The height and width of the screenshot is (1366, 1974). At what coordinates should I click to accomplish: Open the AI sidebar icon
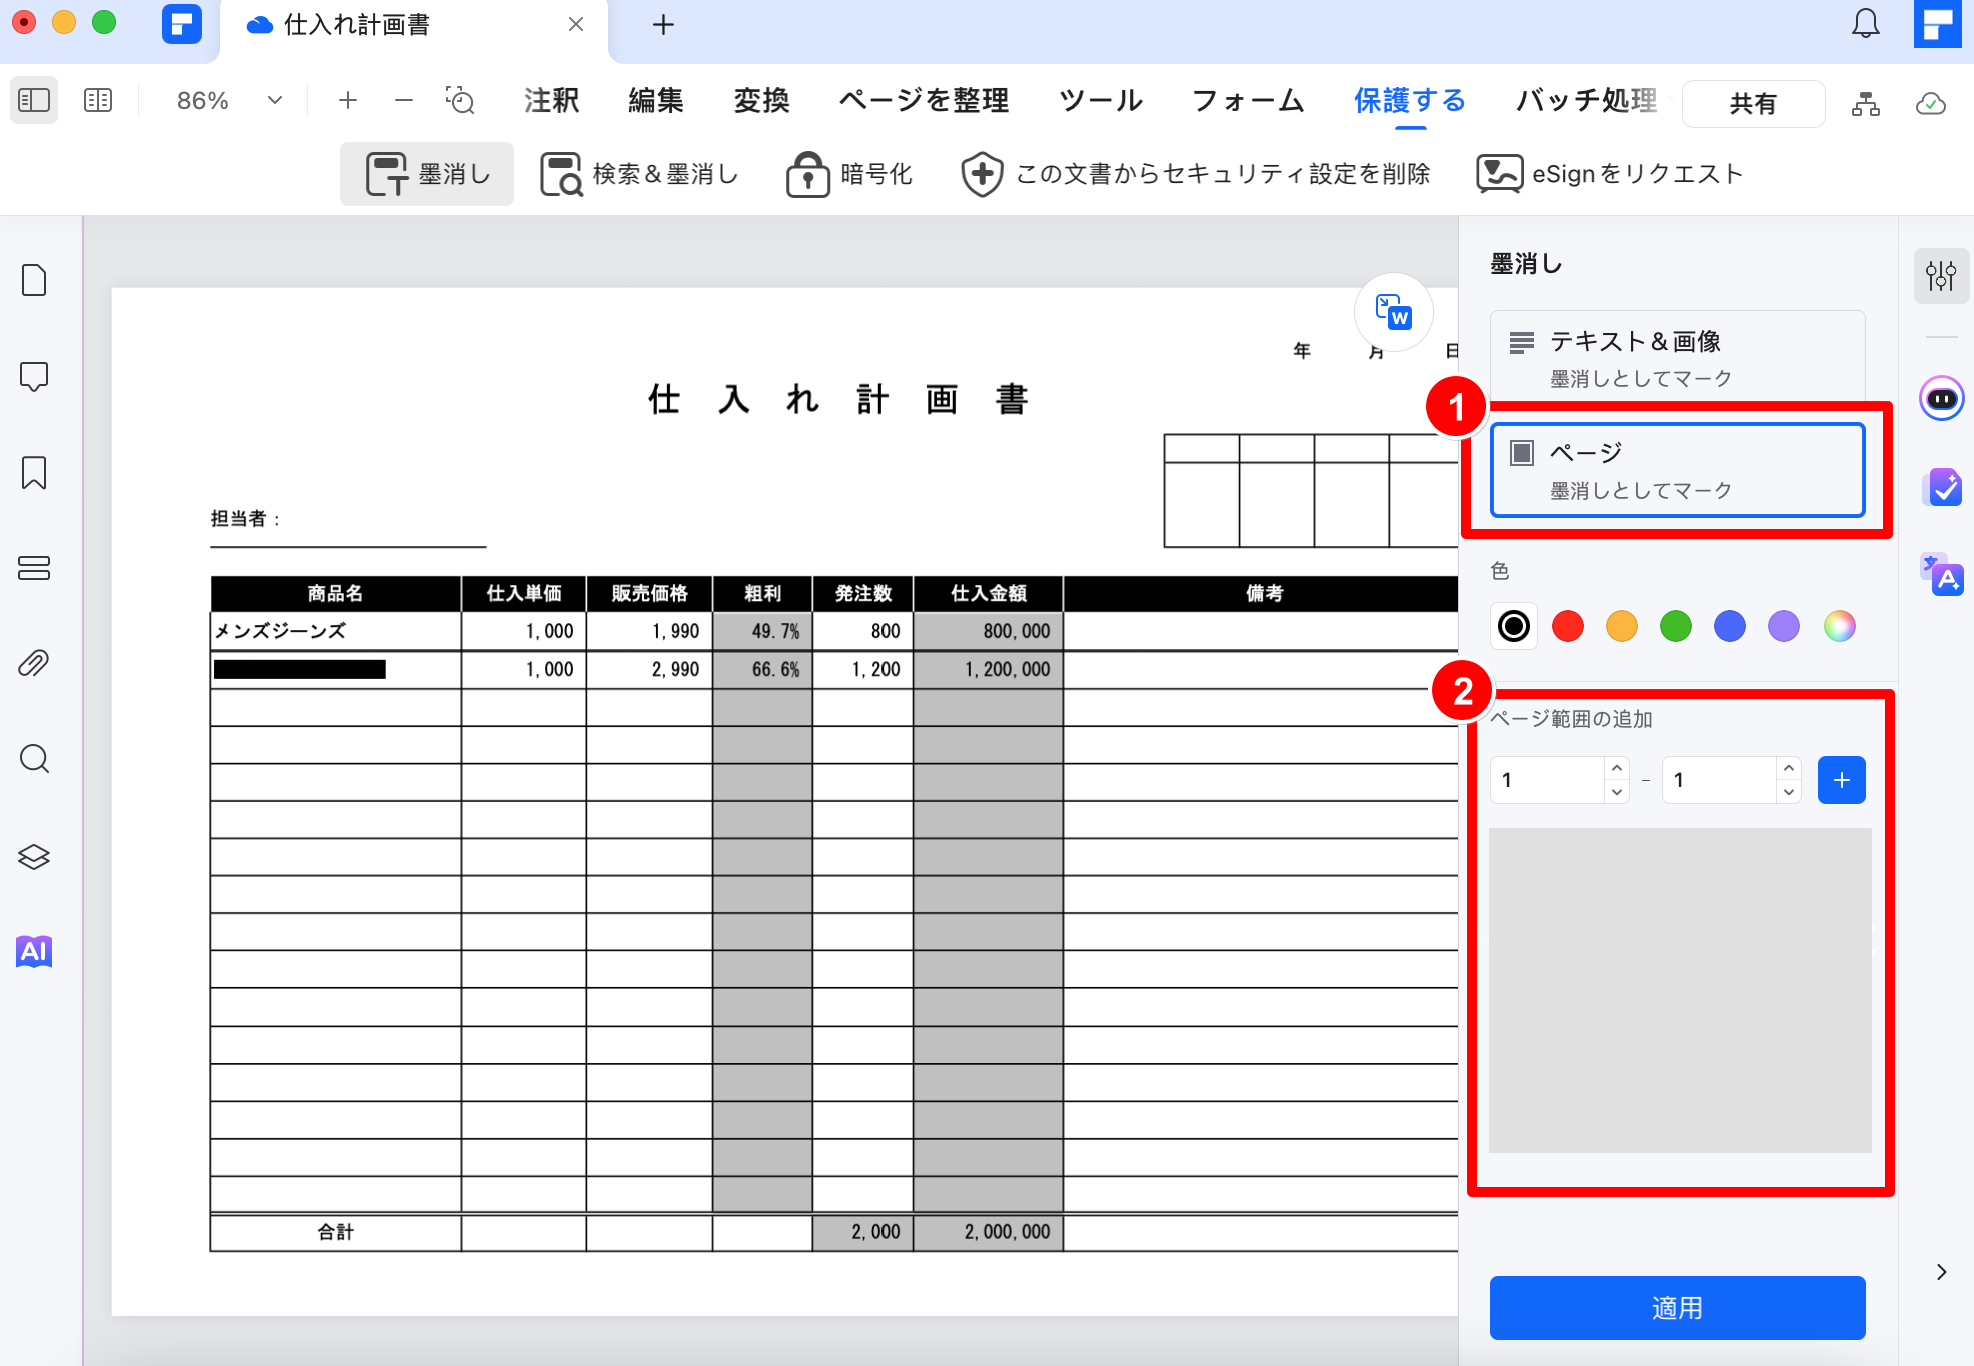point(34,951)
